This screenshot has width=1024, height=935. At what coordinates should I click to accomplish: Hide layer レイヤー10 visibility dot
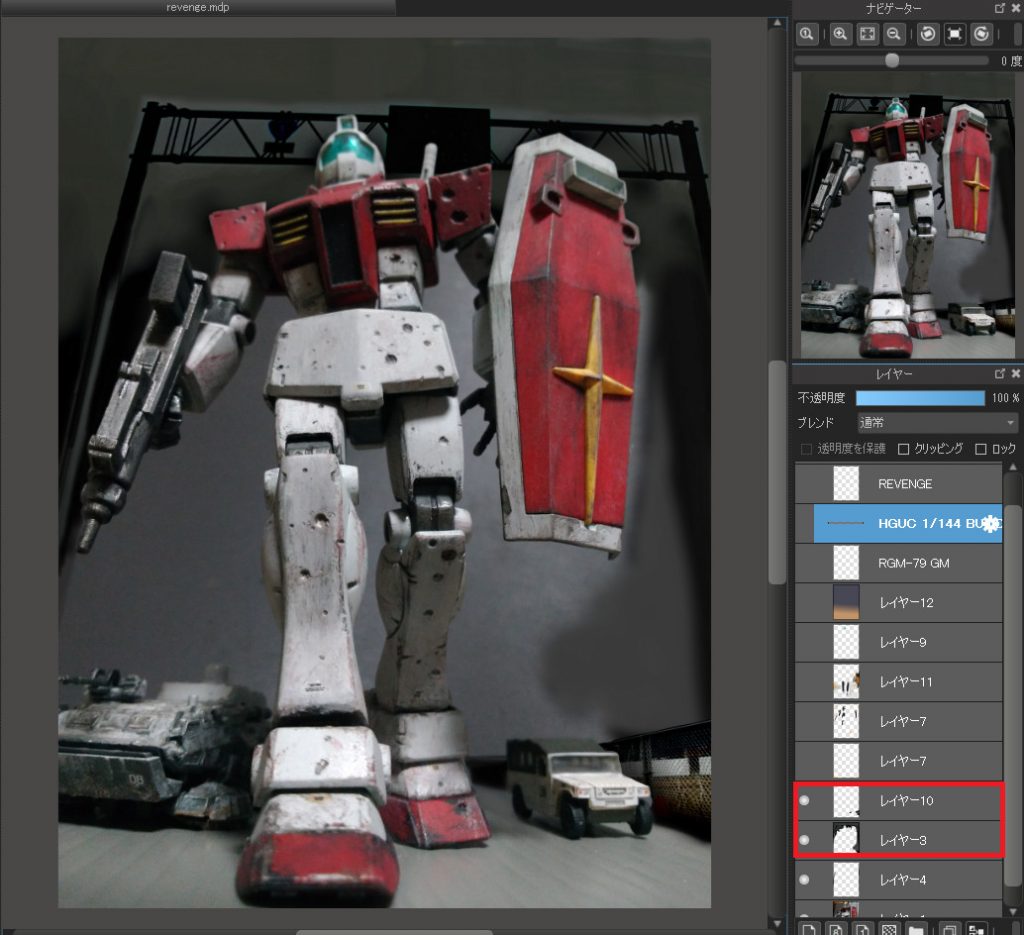[805, 801]
